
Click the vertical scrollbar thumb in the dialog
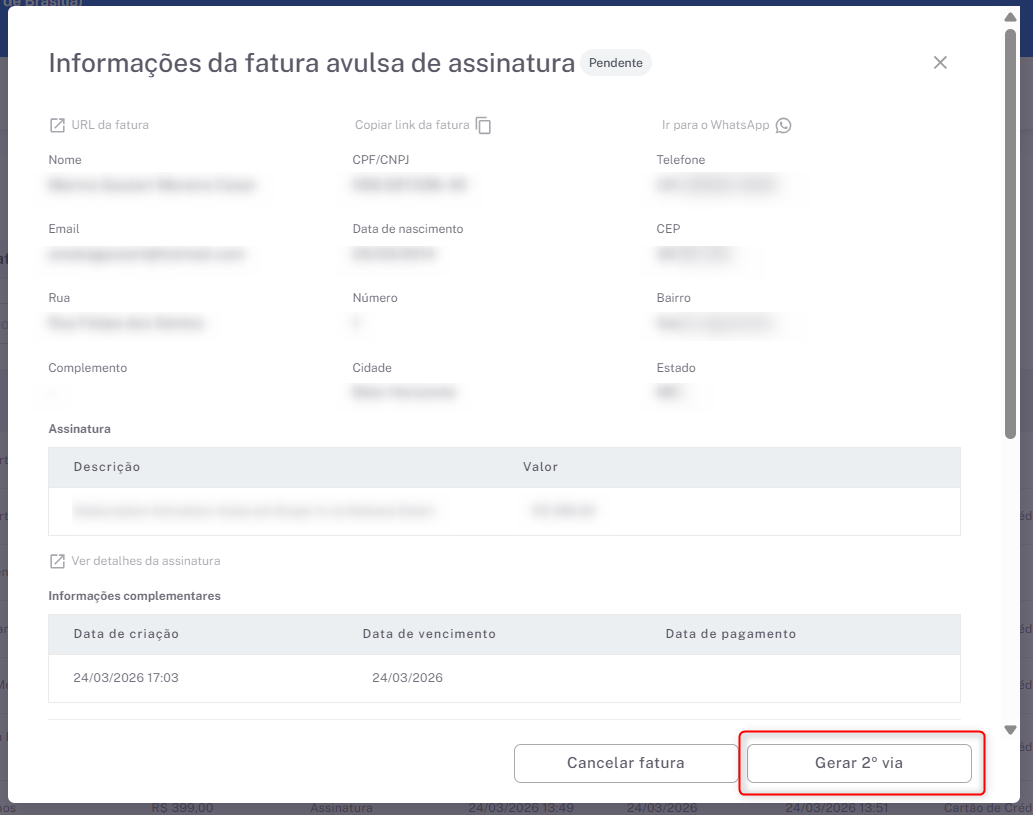1010,230
